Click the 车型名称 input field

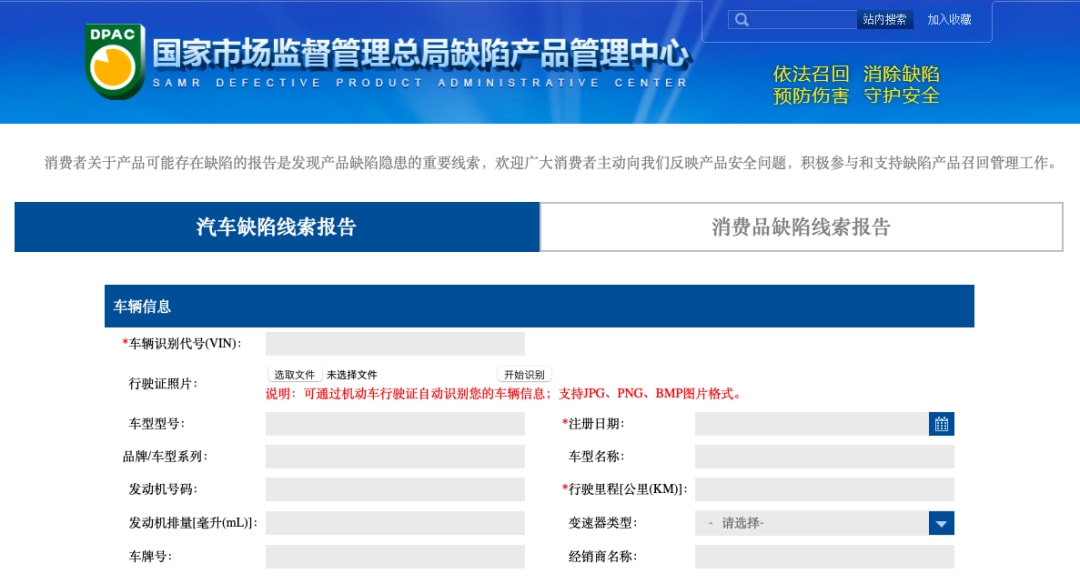tap(824, 457)
